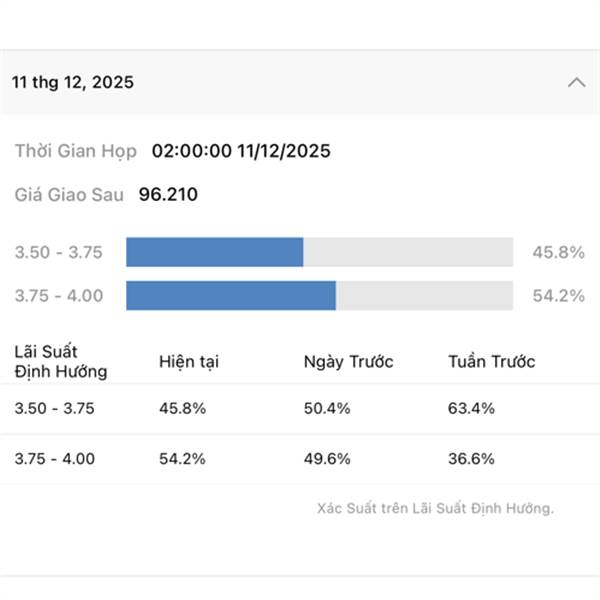Click the Giá Giao Sau label
Screen dimensions: 600x600
pyautogui.click(x=69, y=195)
